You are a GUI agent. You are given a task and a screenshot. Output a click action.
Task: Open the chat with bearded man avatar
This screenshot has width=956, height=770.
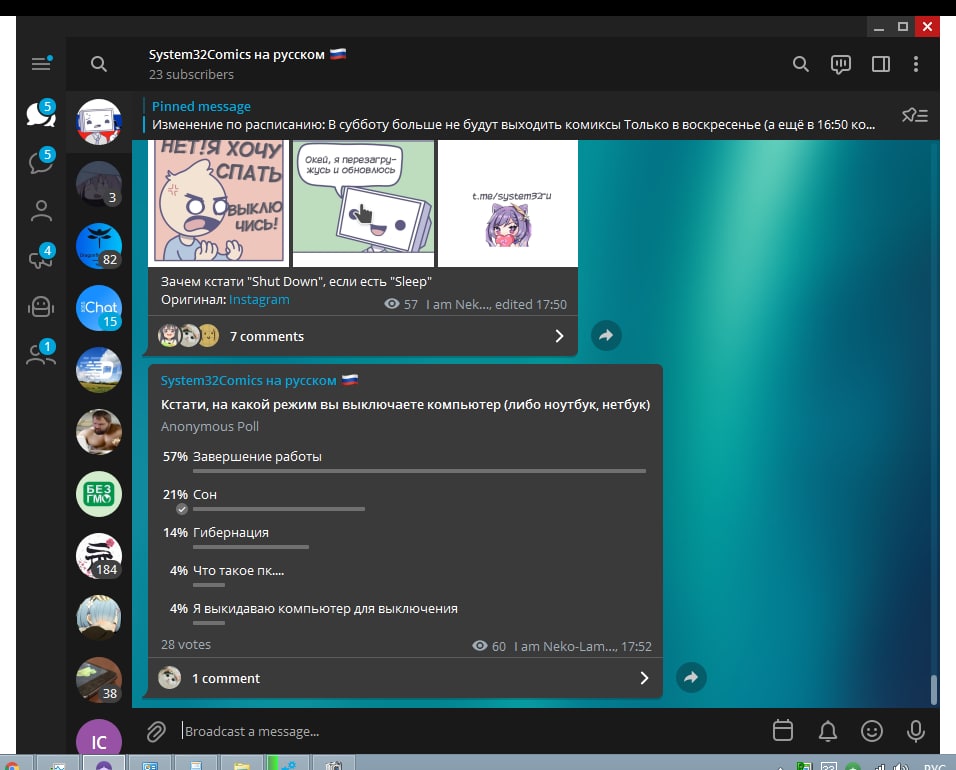coord(99,432)
